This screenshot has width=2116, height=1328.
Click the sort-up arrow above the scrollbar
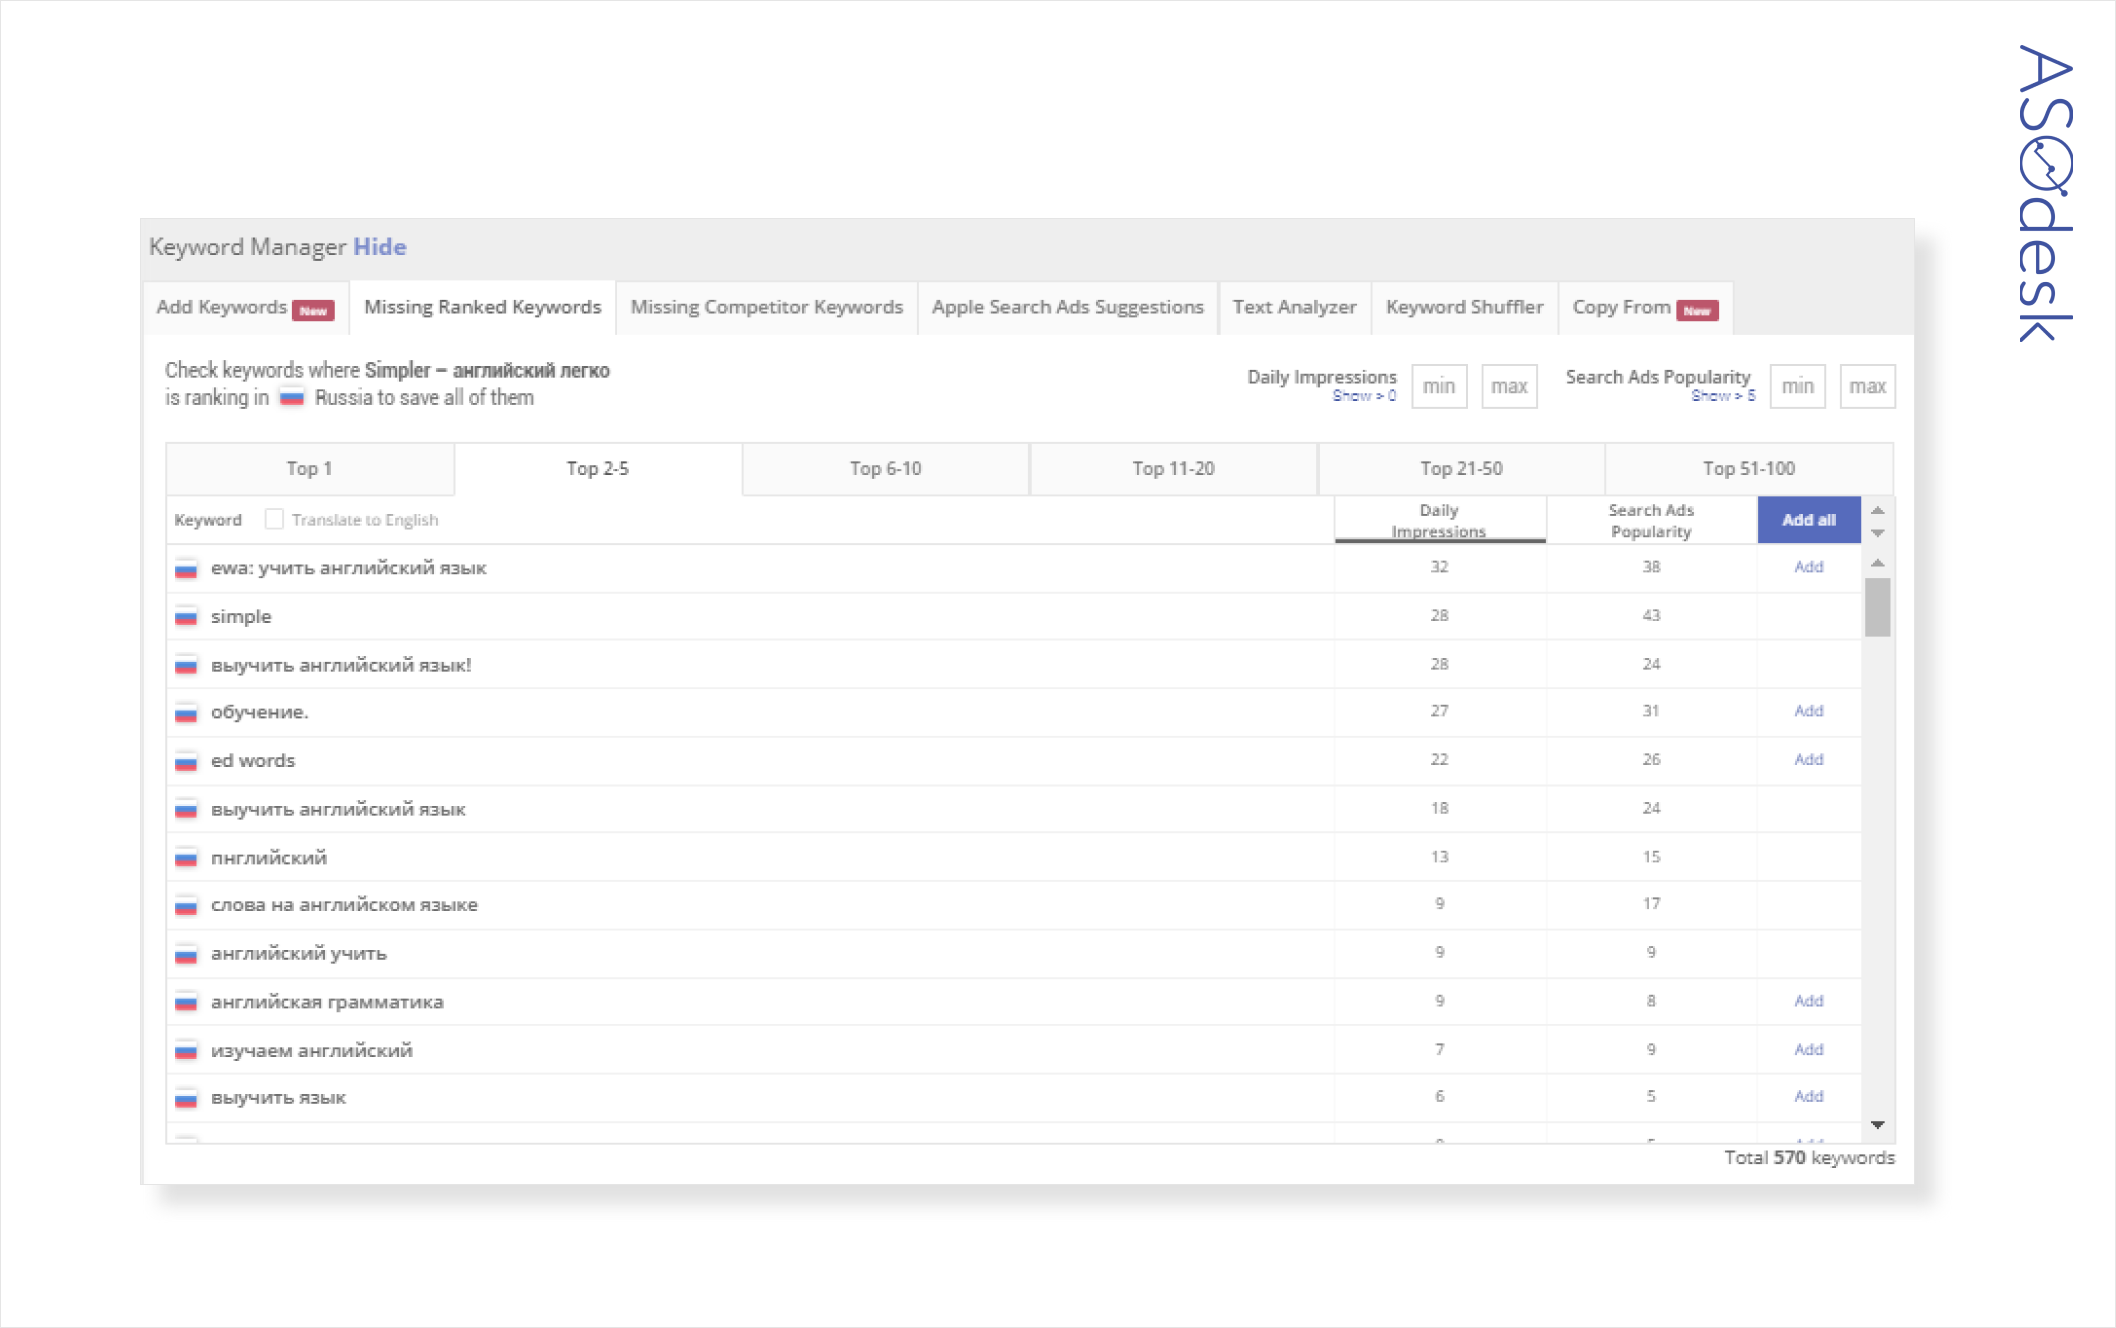[x=1877, y=511]
